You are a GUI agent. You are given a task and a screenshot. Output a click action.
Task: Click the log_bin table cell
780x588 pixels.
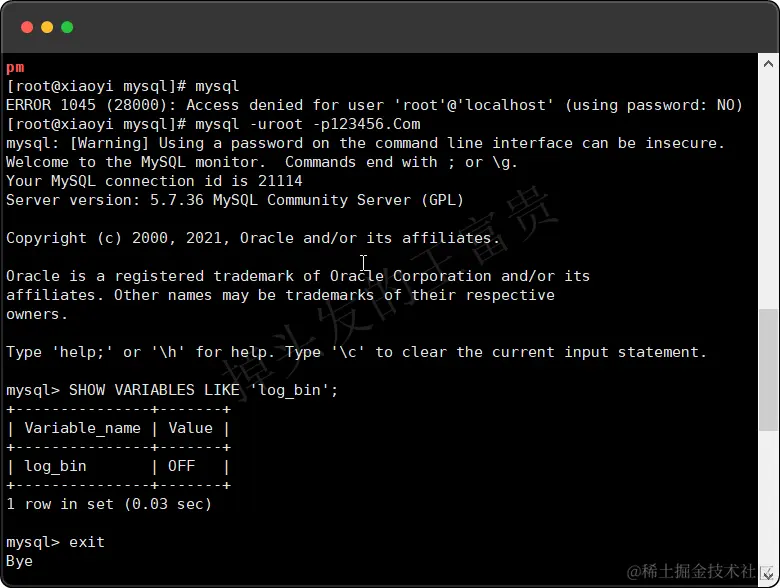pyautogui.click(x=55, y=466)
